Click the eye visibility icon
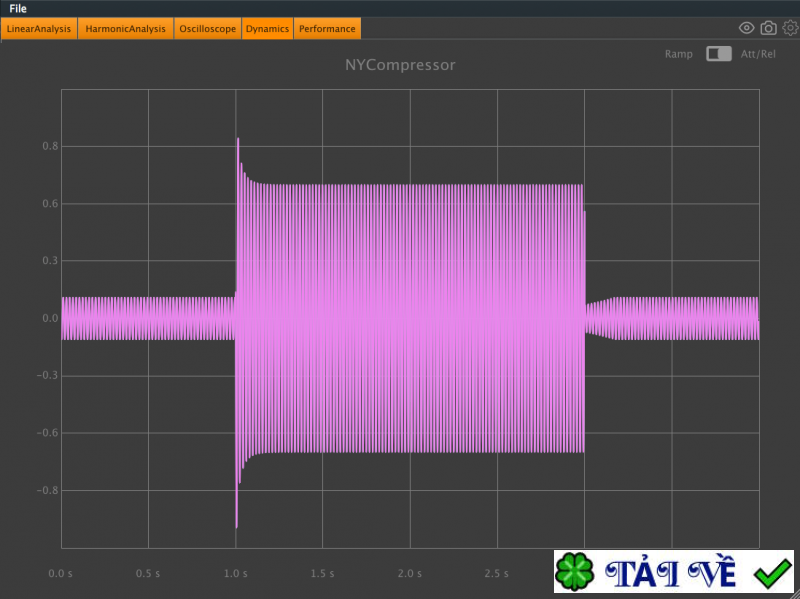This screenshot has width=800, height=599. click(746, 28)
